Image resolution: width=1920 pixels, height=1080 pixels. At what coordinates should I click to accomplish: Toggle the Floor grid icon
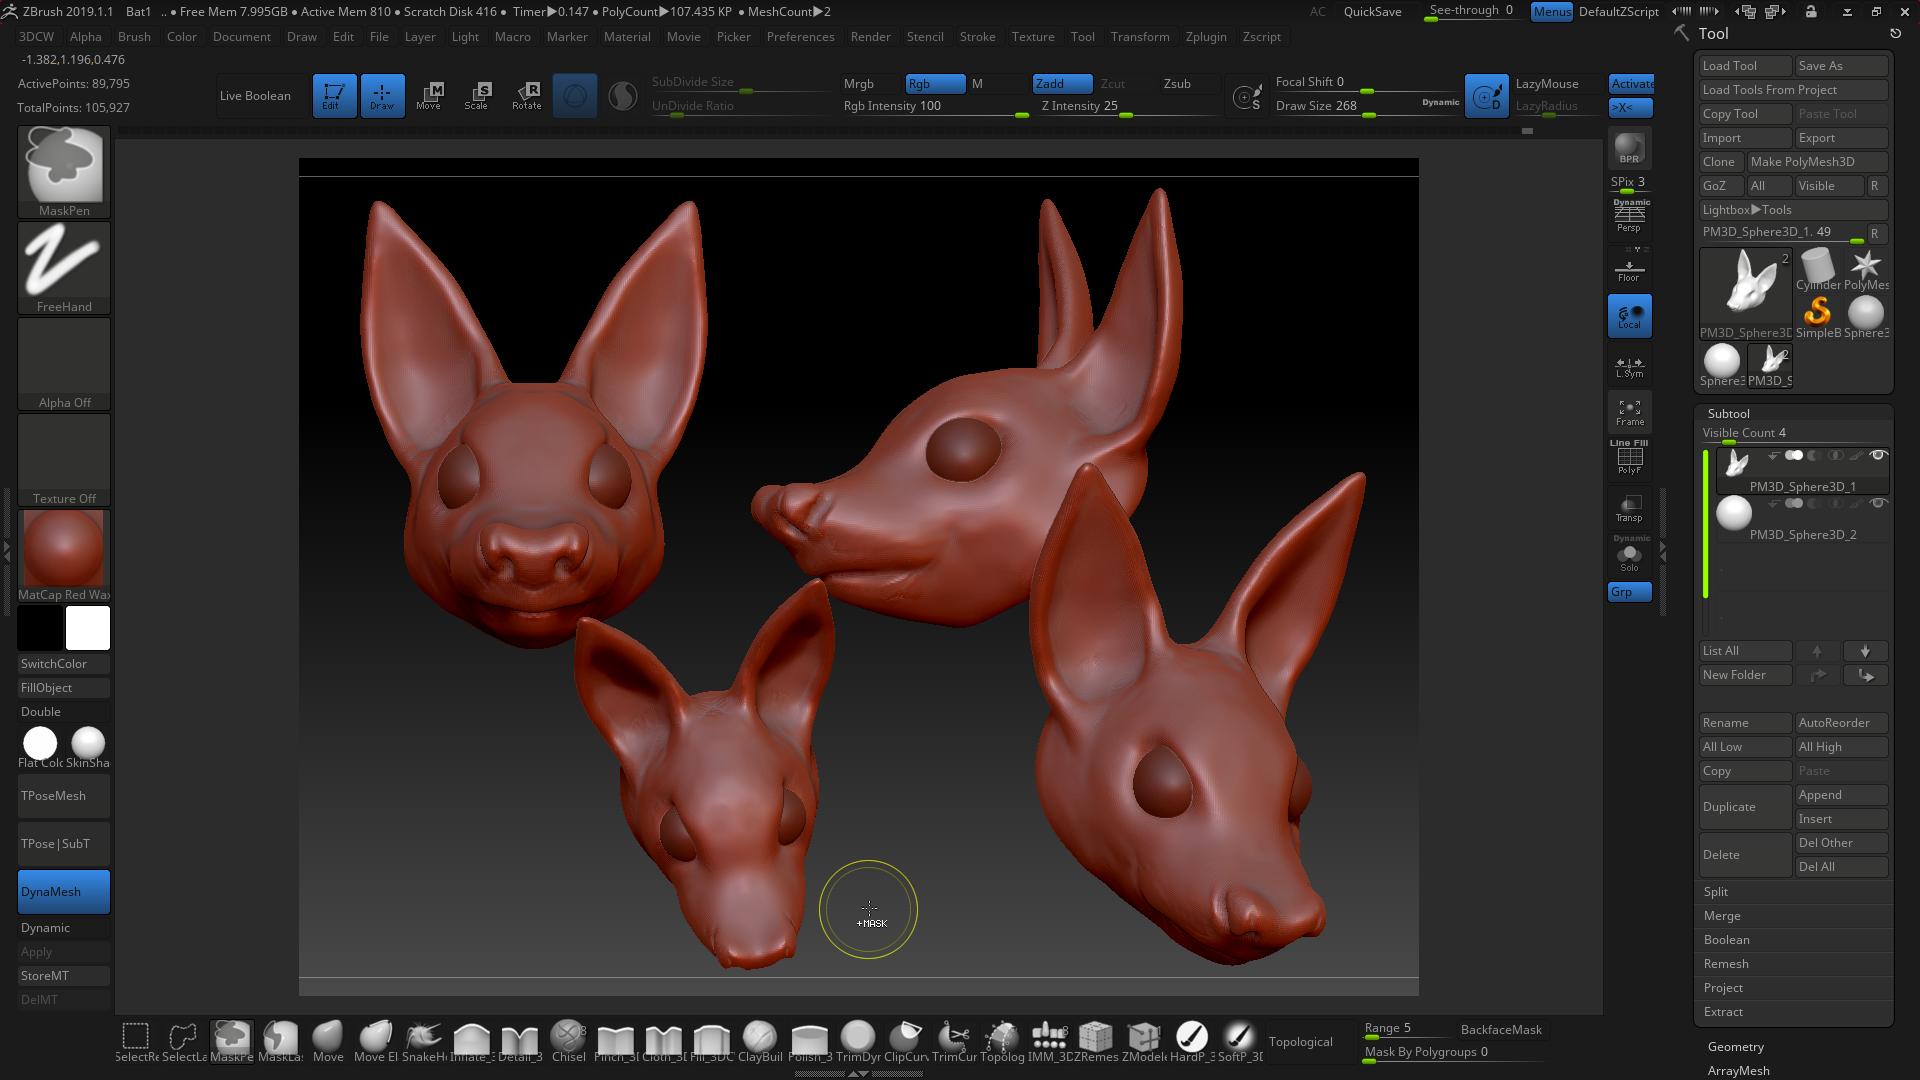tap(1629, 269)
